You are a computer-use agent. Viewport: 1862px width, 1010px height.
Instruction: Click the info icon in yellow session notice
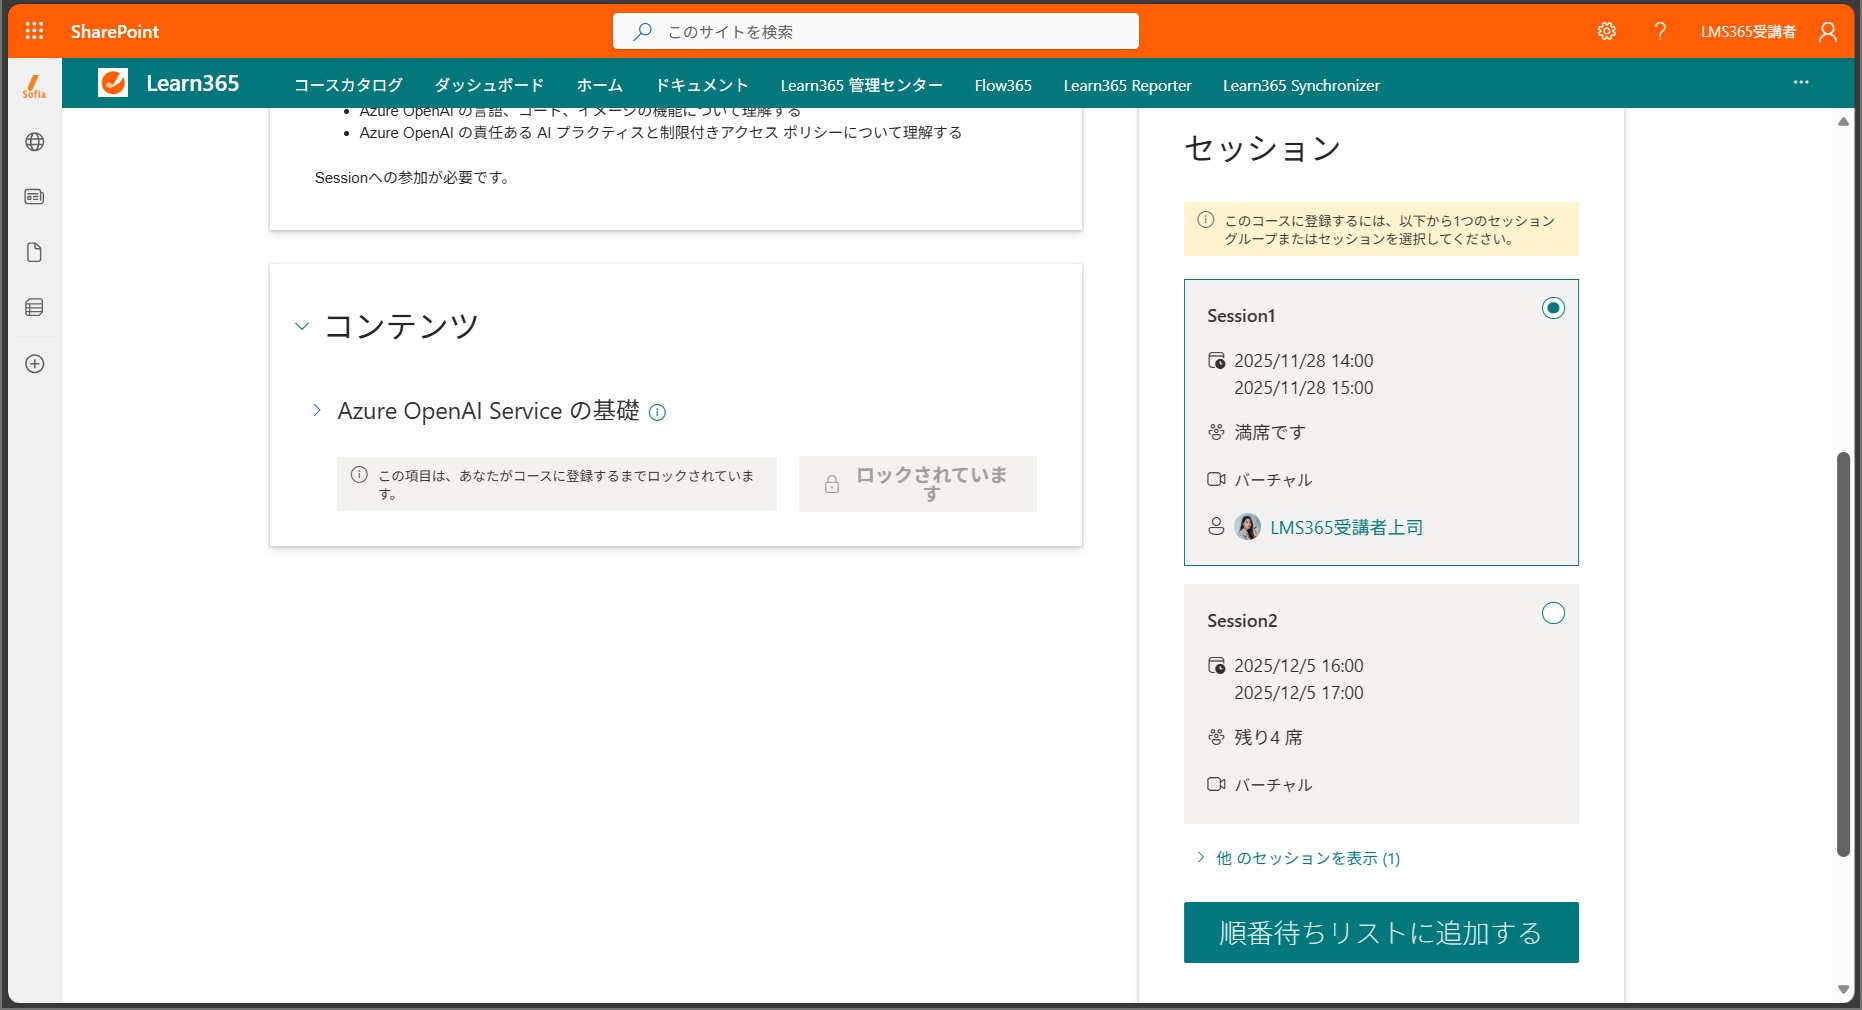coord(1206,219)
